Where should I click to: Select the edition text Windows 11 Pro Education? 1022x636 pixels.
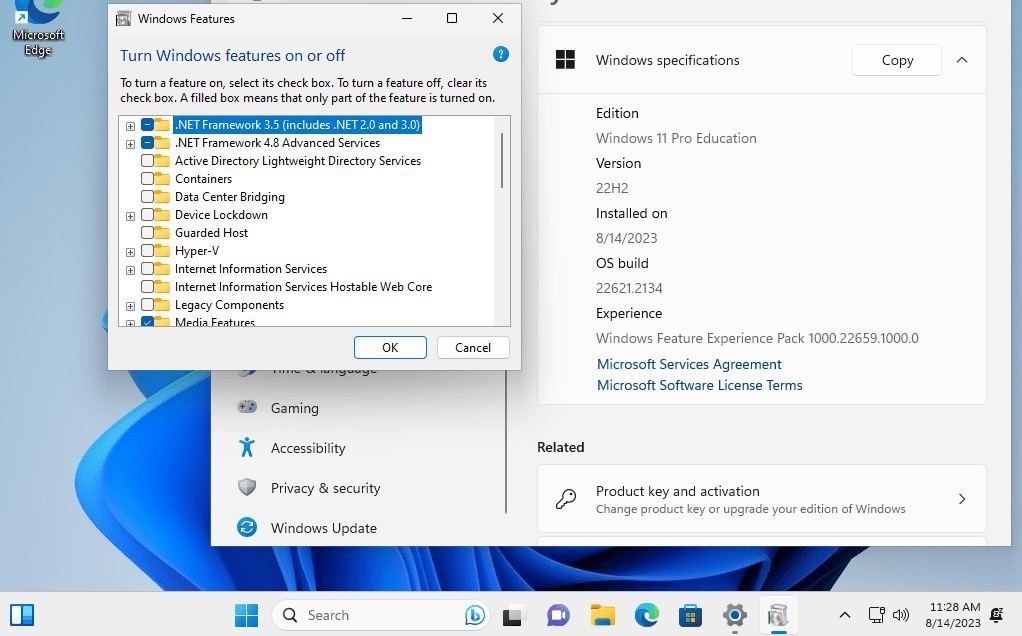click(676, 138)
